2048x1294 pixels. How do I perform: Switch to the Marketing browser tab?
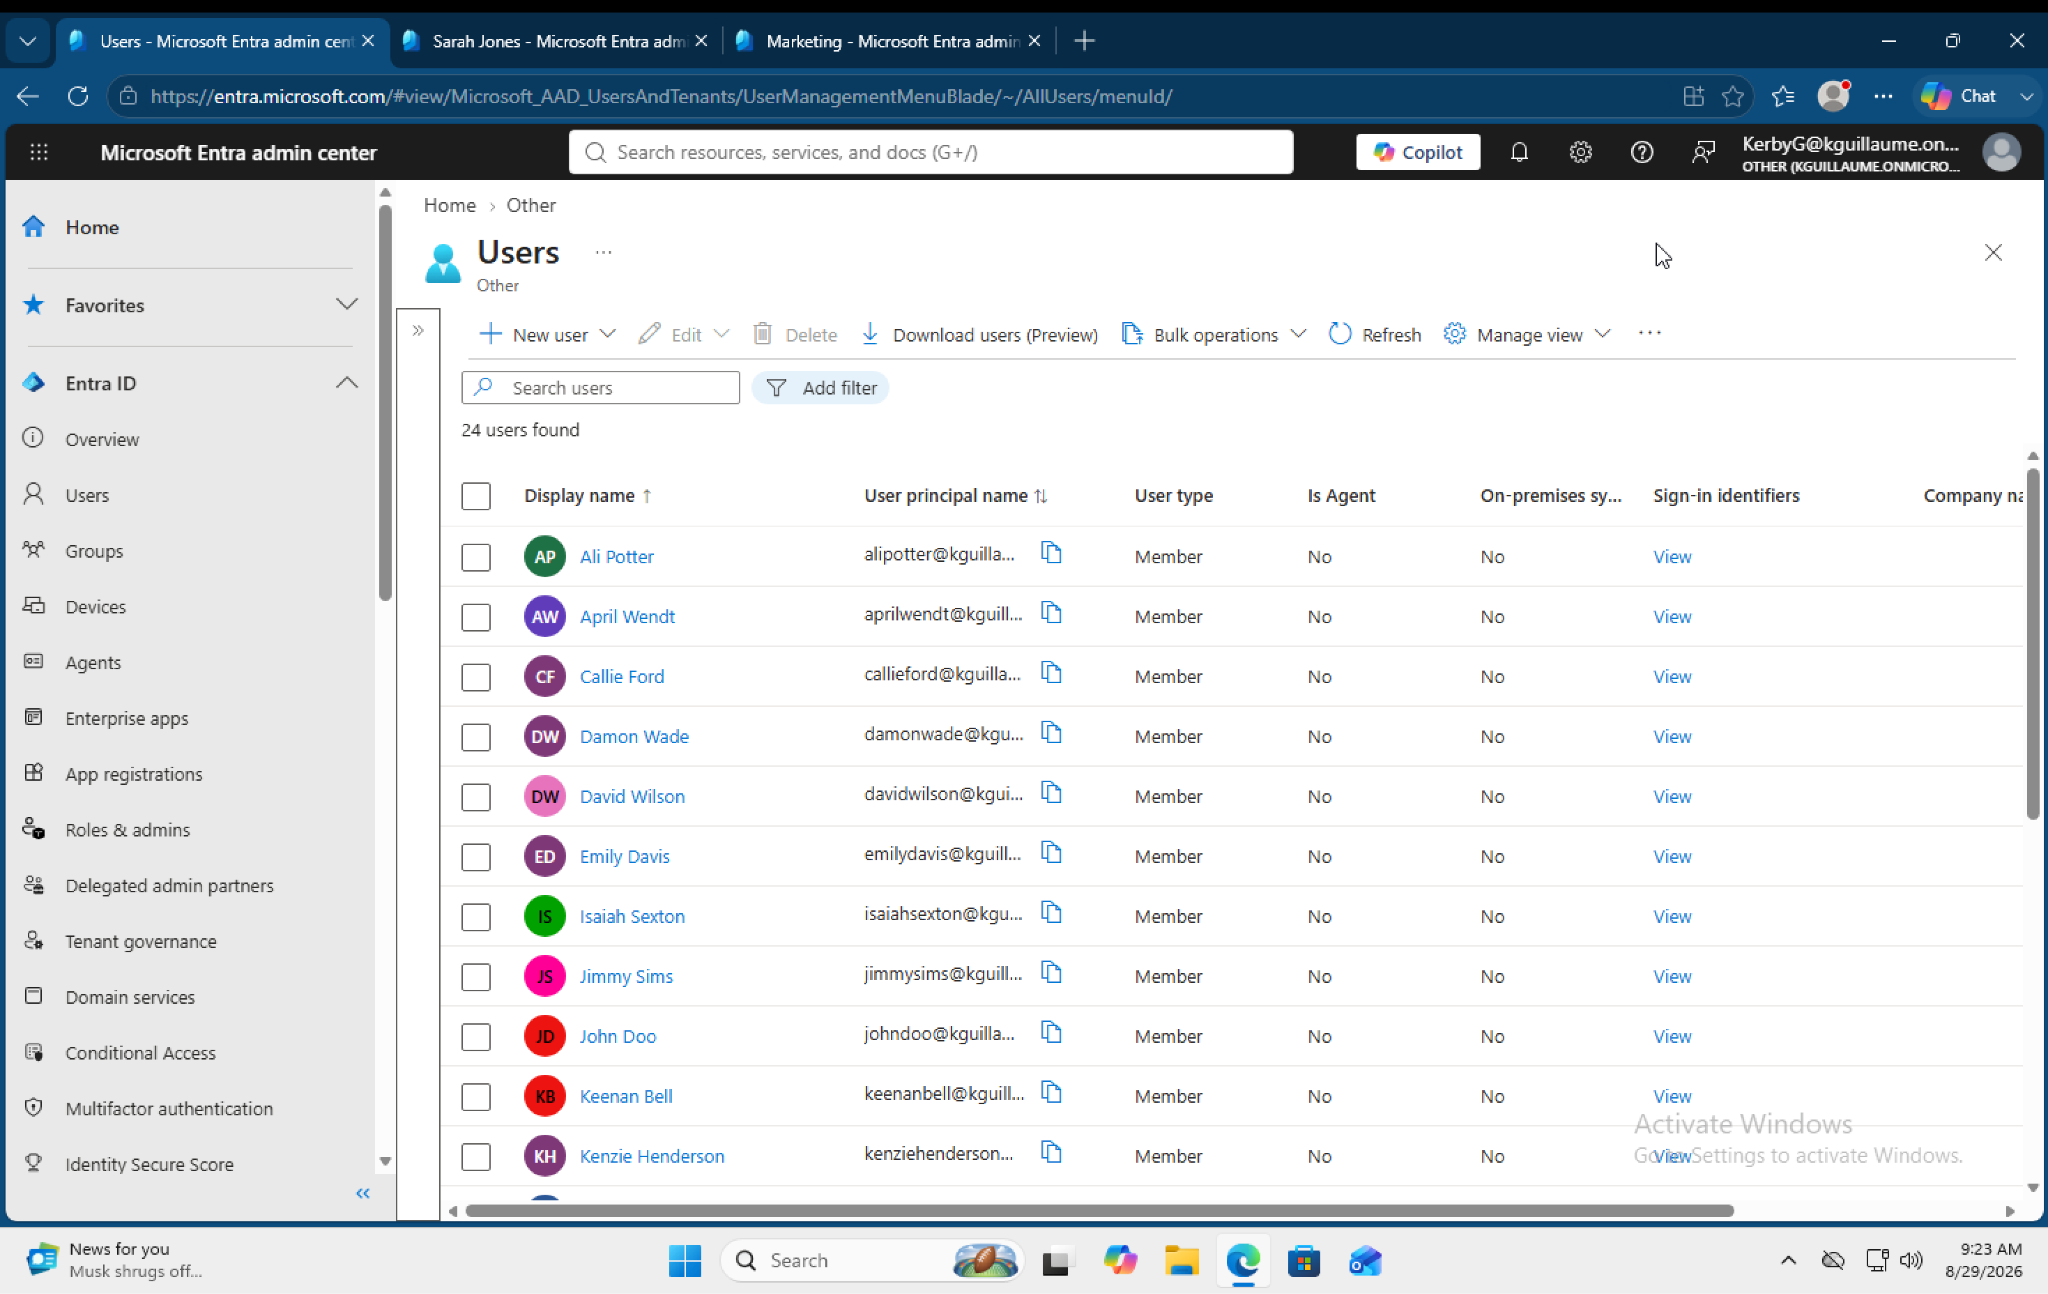[888, 41]
